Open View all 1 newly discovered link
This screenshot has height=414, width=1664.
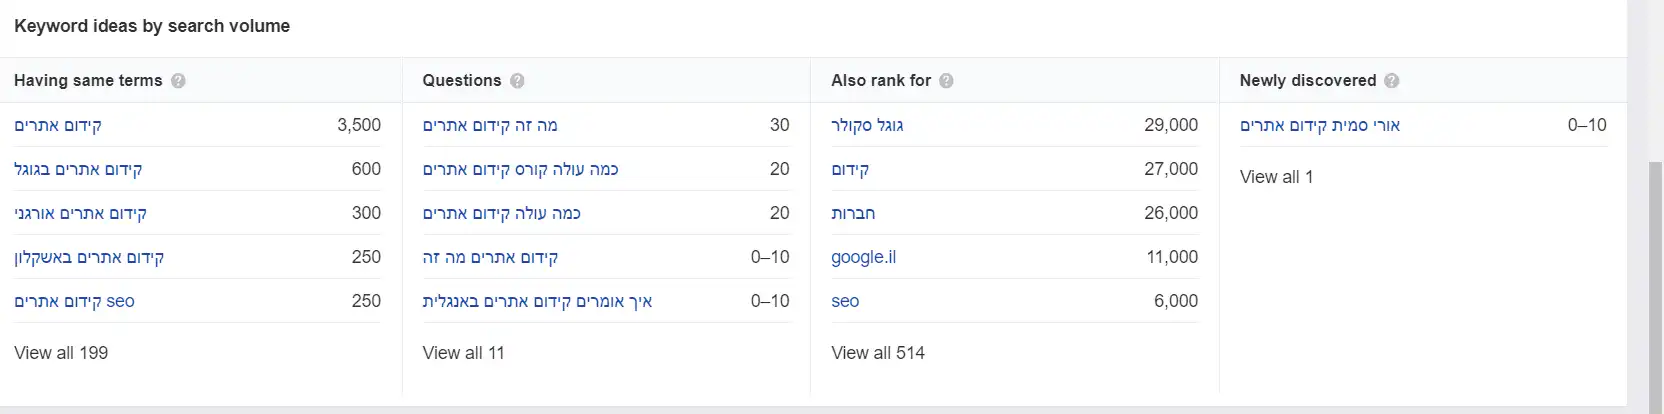(x=1276, y=177)
